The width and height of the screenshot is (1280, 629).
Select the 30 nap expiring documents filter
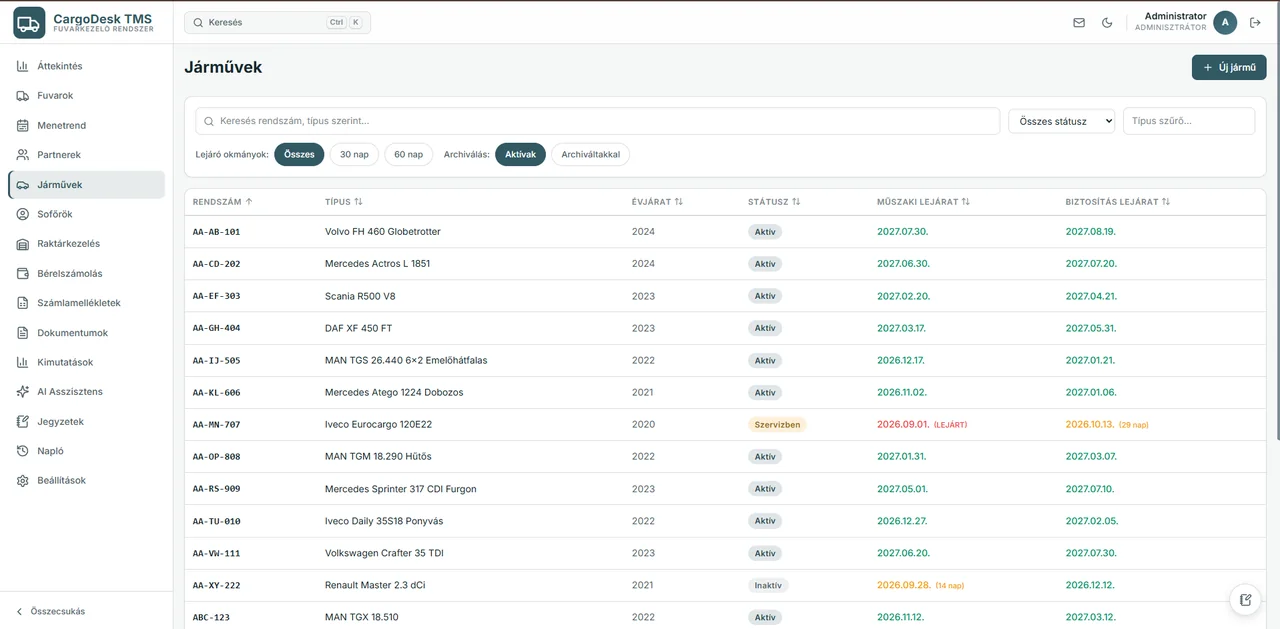pos(354,155)
